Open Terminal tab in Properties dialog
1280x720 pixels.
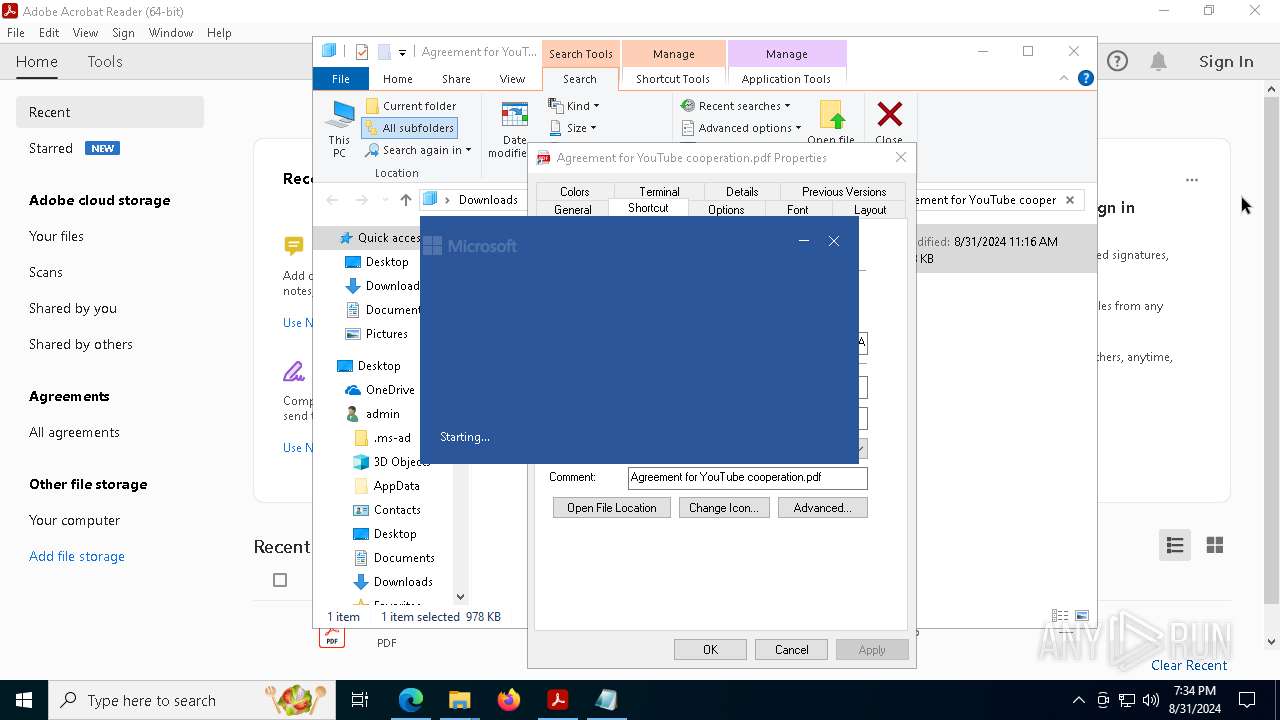point(659,192)
